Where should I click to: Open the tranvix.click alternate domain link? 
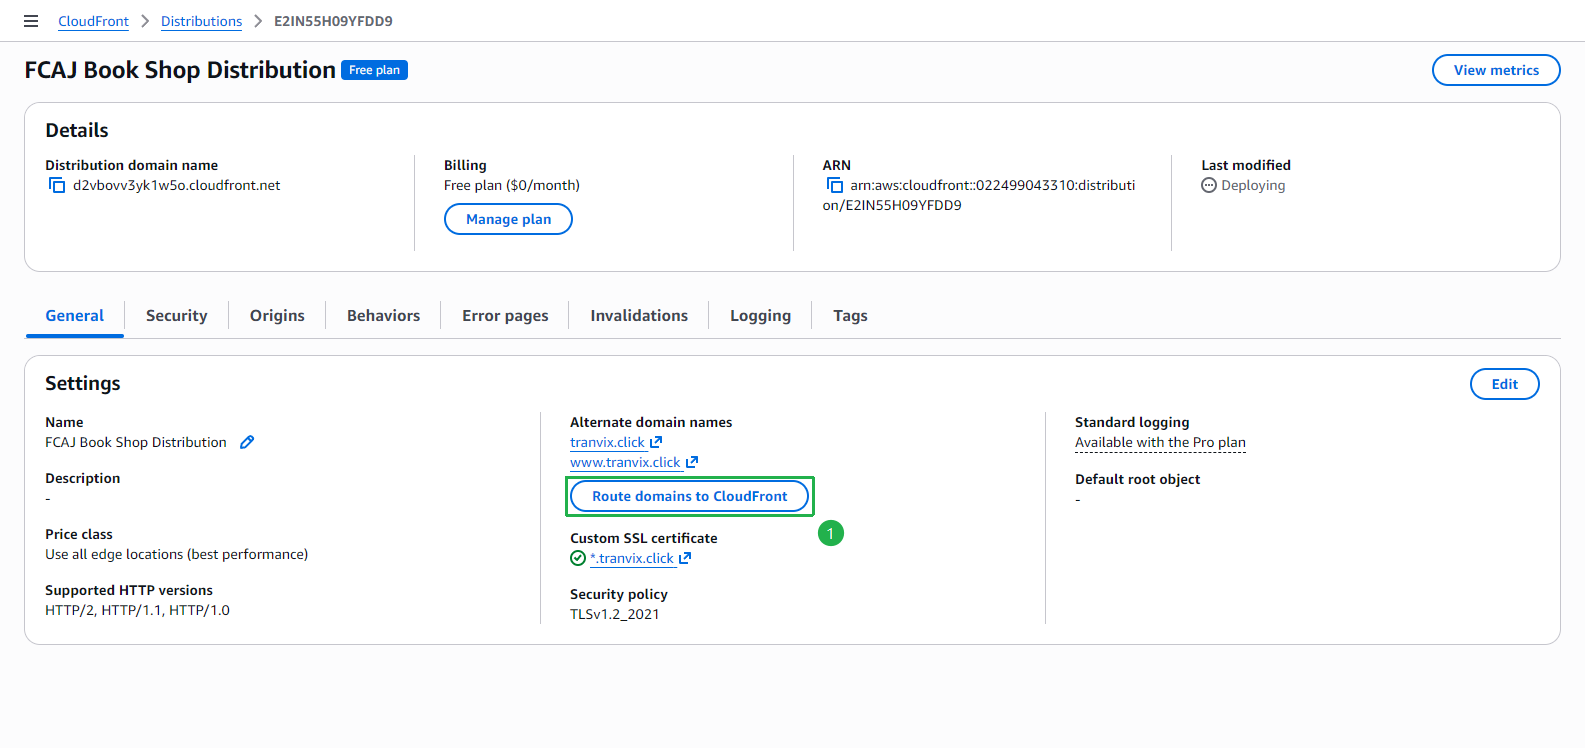point(607,442)
